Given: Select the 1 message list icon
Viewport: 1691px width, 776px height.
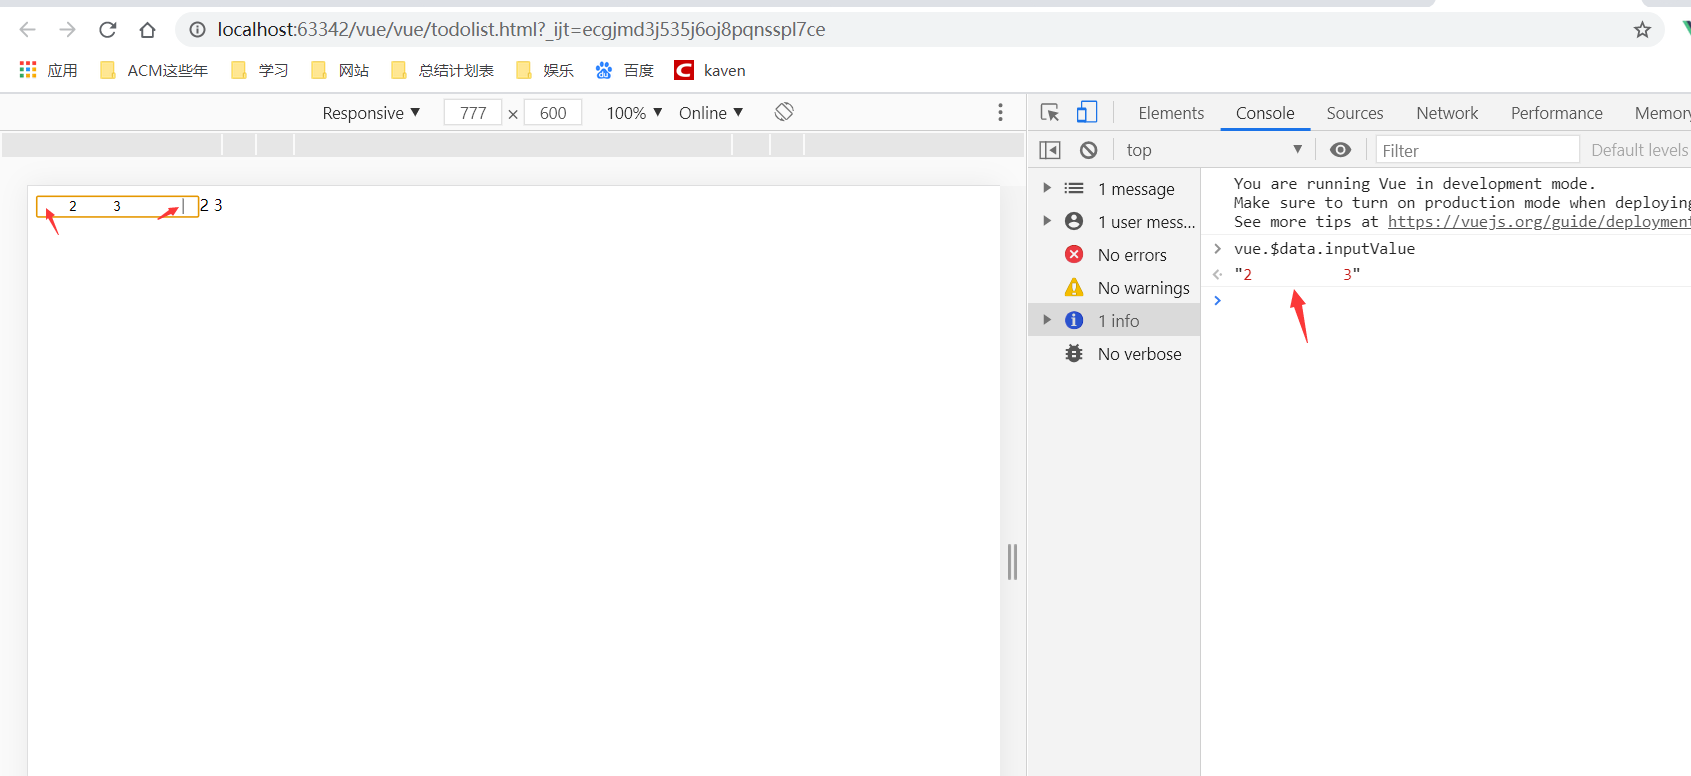Looking at the screenshot, I should pos(1074,188).
